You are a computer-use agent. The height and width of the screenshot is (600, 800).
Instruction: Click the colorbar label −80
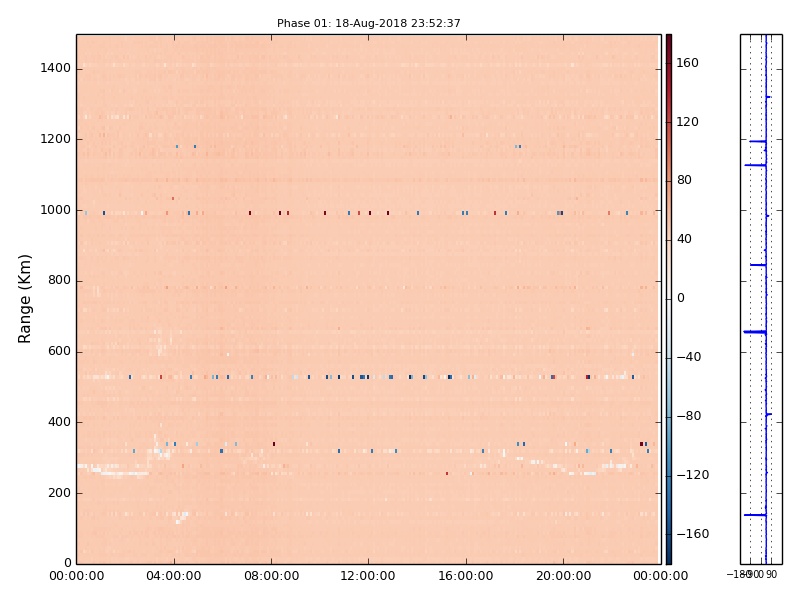689,416
